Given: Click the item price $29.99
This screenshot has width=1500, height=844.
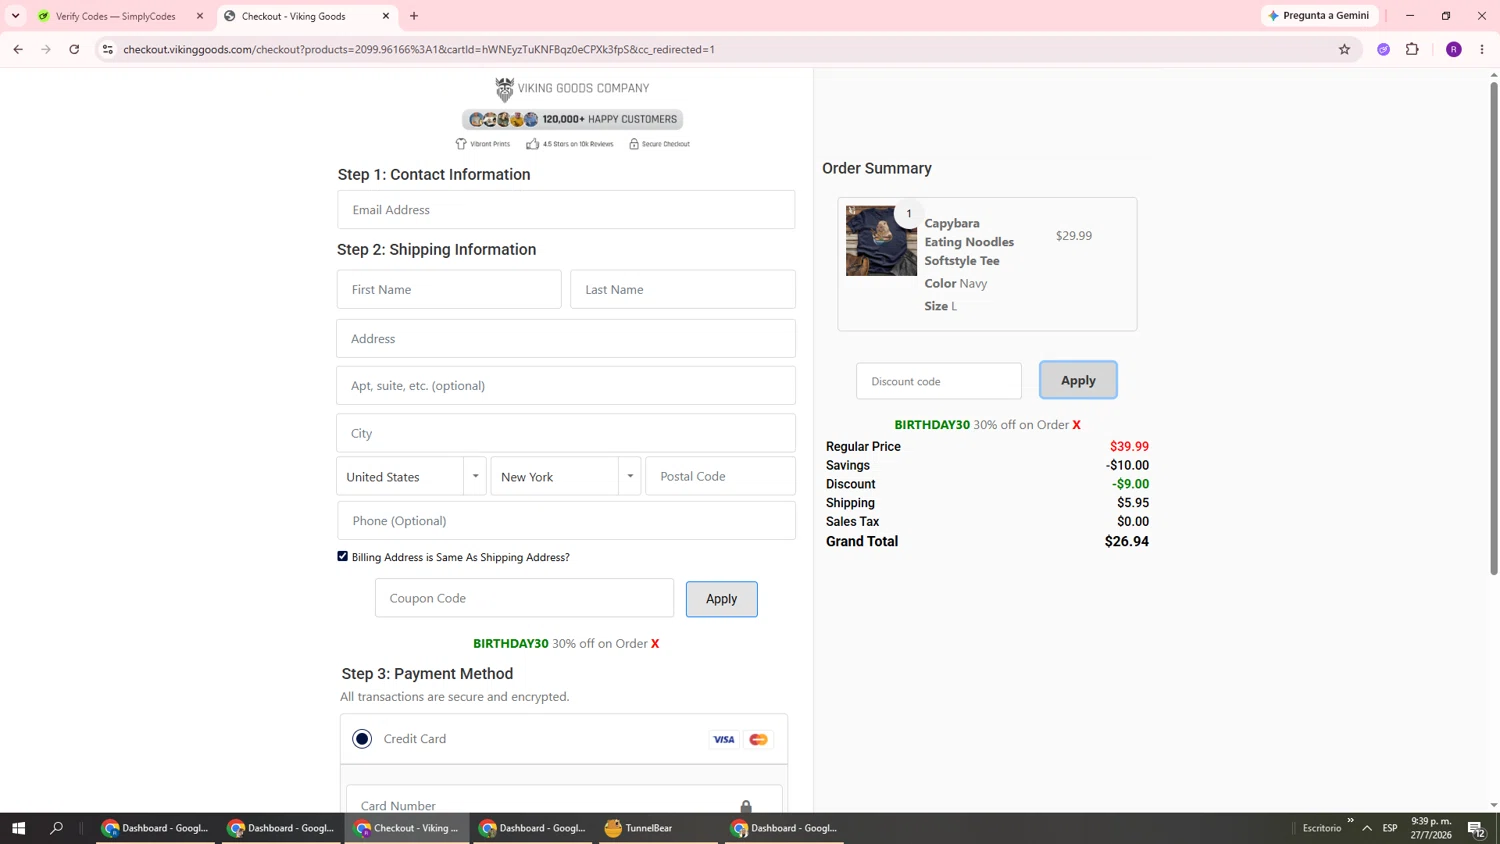Looking at the screenshot, I should 1074,236.
